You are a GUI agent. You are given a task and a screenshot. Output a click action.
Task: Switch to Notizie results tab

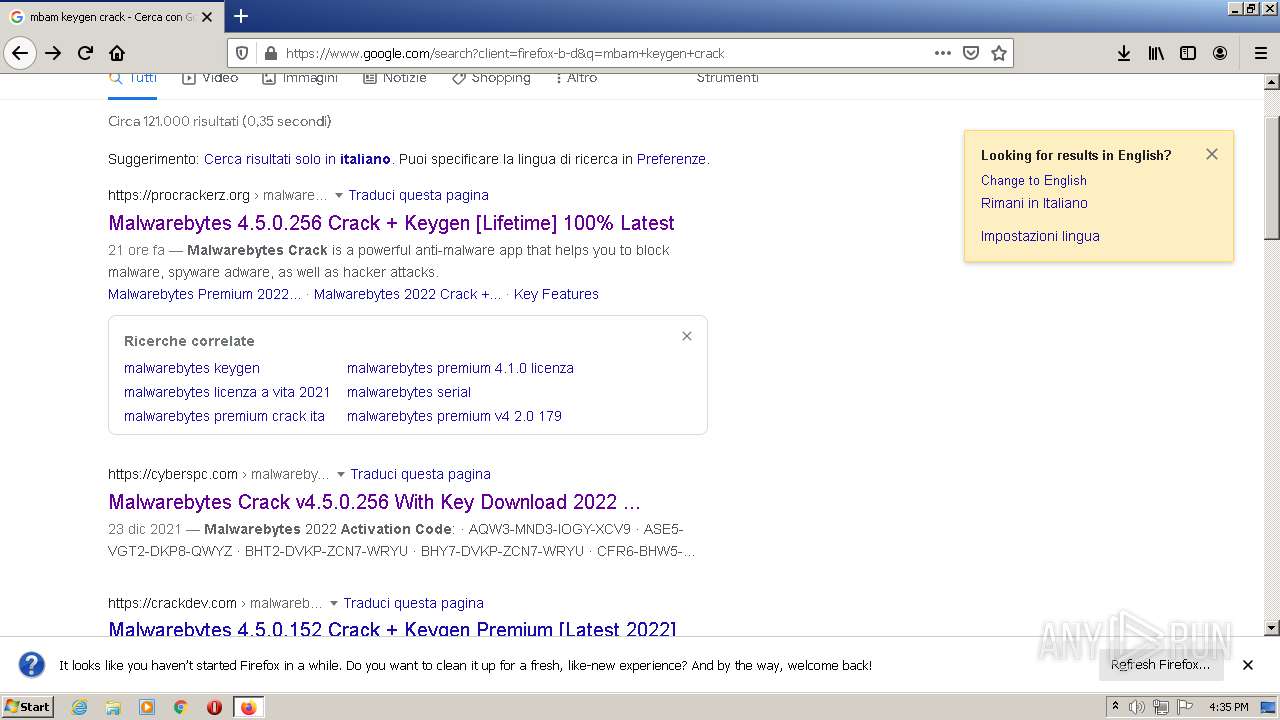pos(395,78)
